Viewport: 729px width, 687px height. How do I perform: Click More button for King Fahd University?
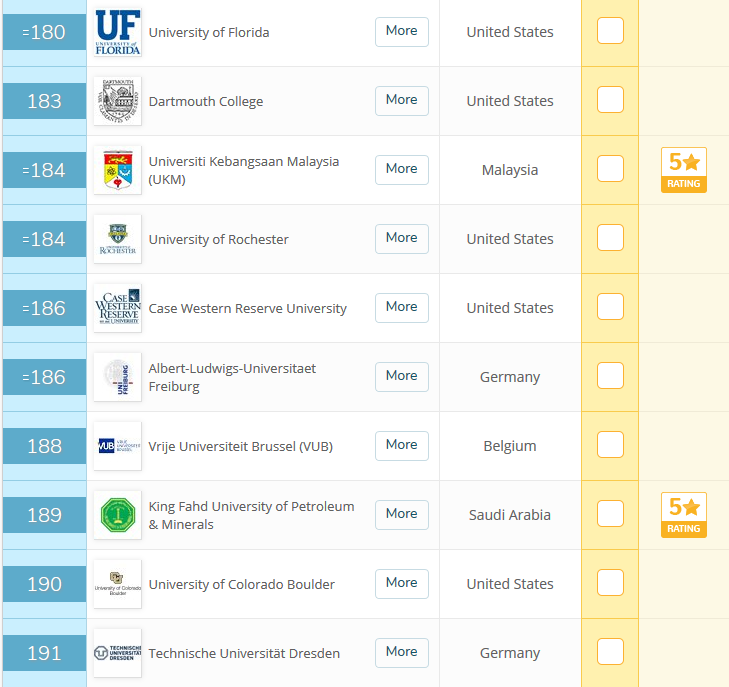click(401, 514)
